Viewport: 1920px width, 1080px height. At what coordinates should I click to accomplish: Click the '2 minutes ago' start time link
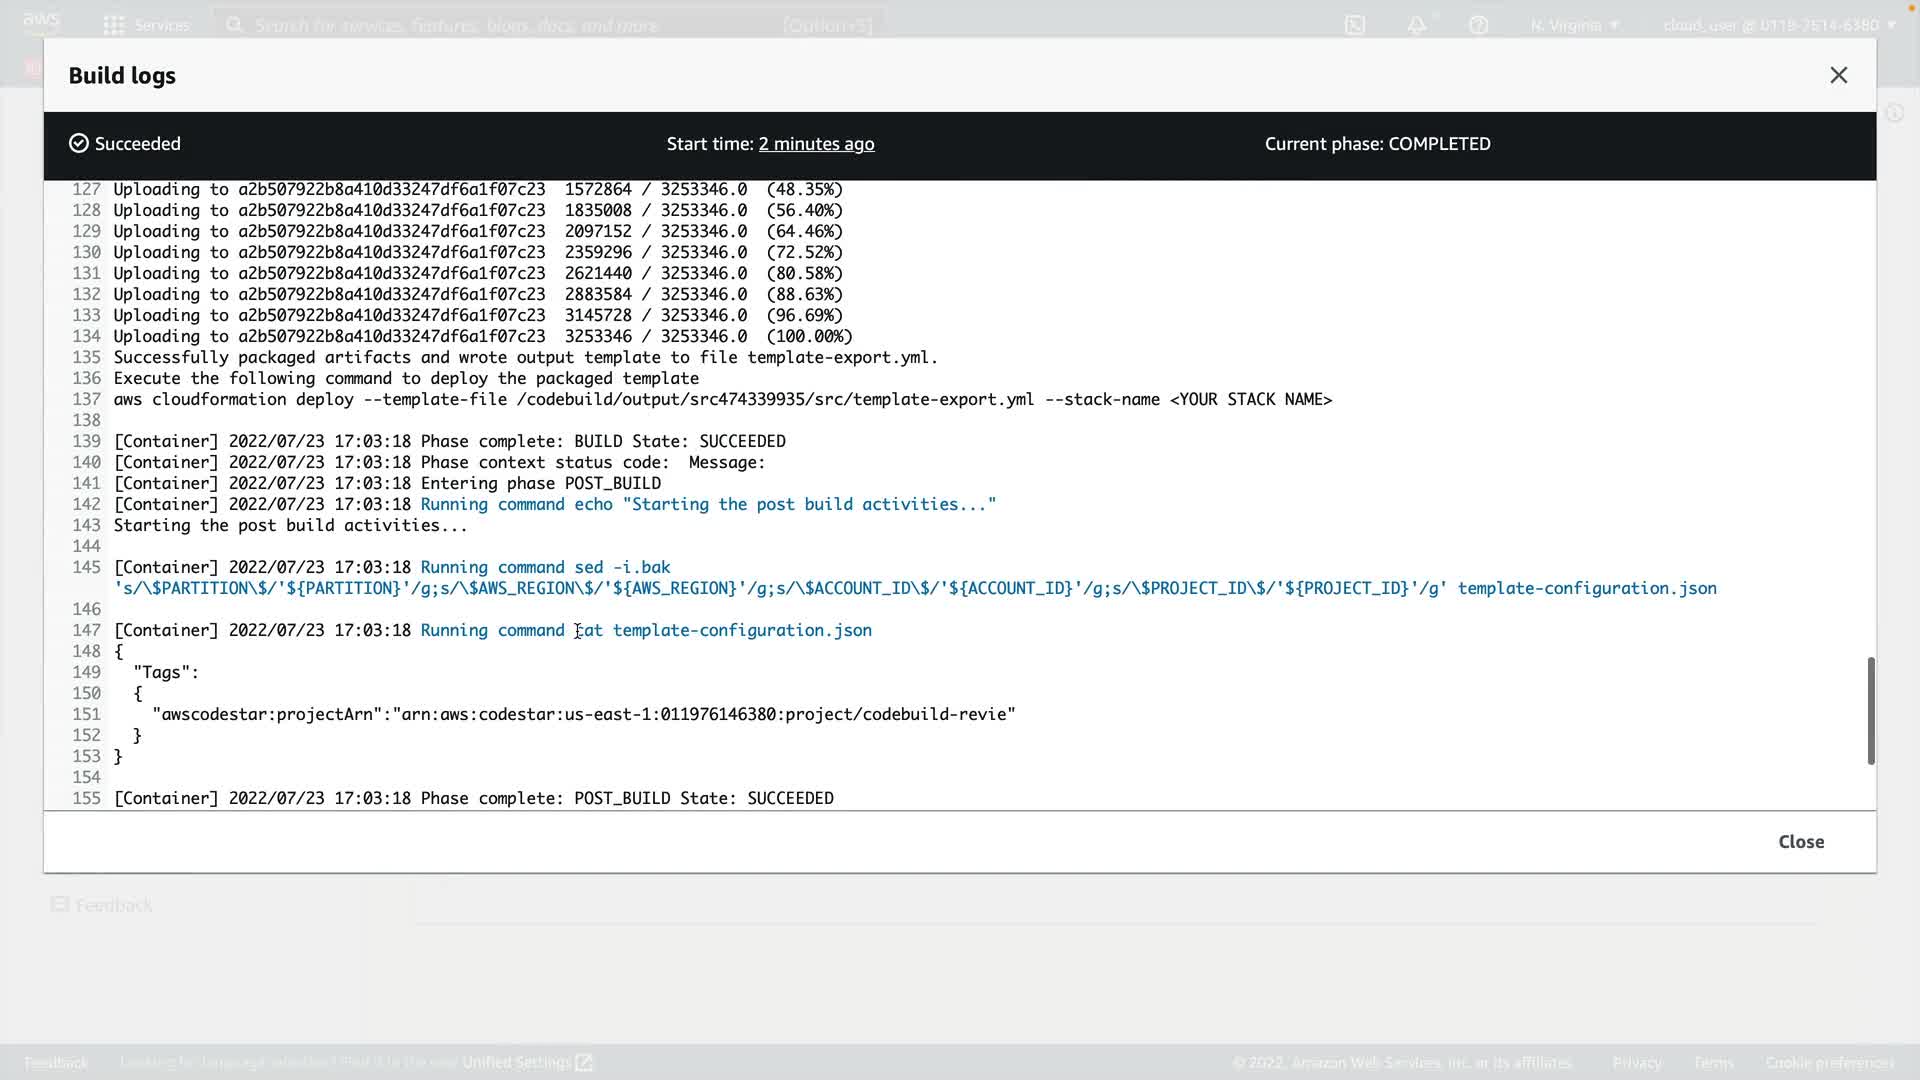point(816,144)
